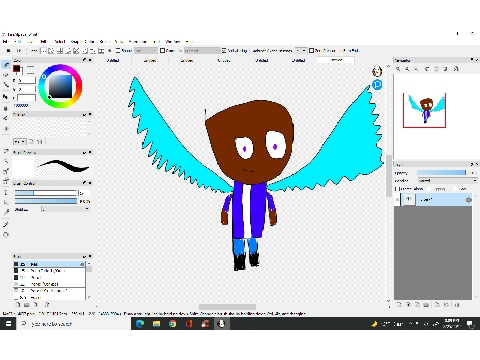Select the Fill rectangle shape tool

(6, 108)
